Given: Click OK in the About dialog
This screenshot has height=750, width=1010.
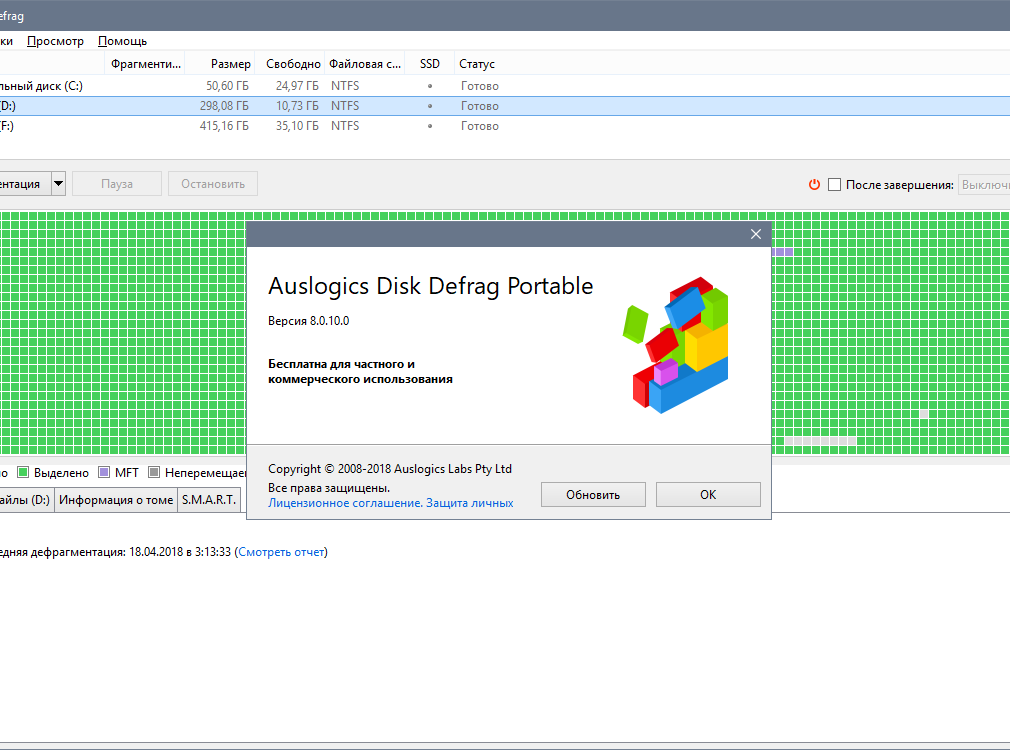Looking at the screenshot, I should coord(708,494).
